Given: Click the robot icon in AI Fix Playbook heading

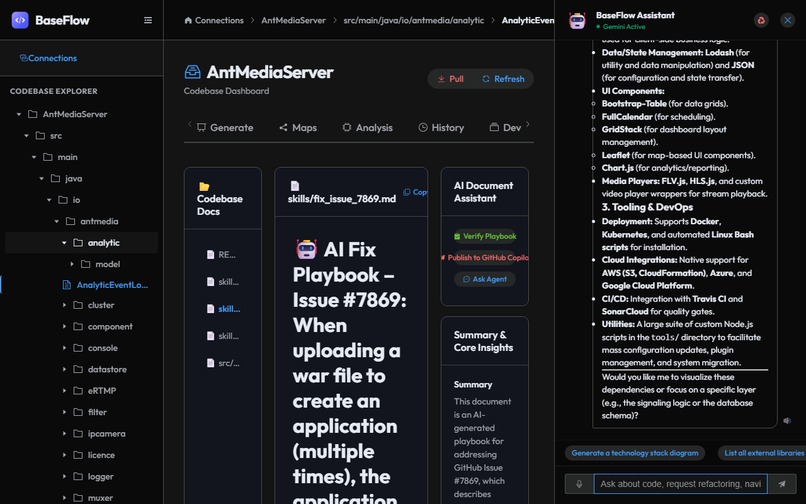Looking at the screenshot, I should point(306,249).
